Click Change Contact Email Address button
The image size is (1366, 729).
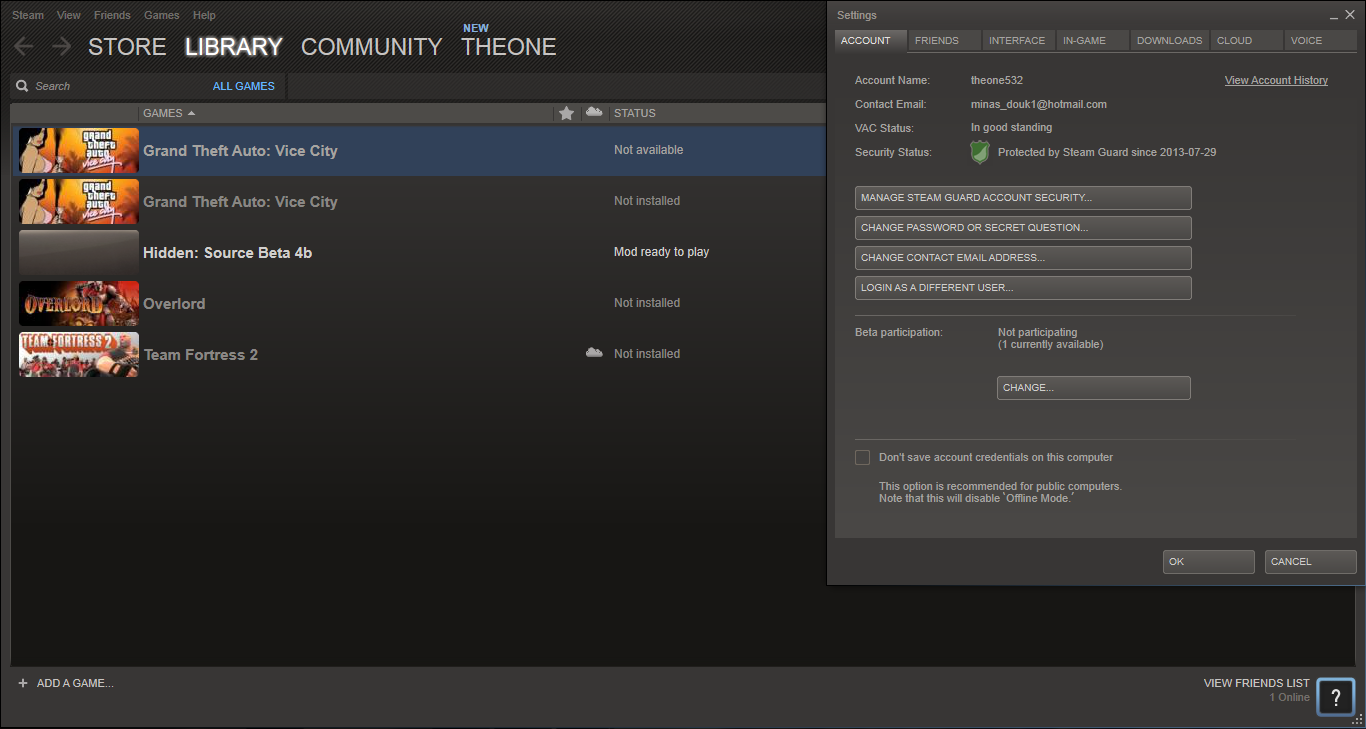tap(1023, 258)
